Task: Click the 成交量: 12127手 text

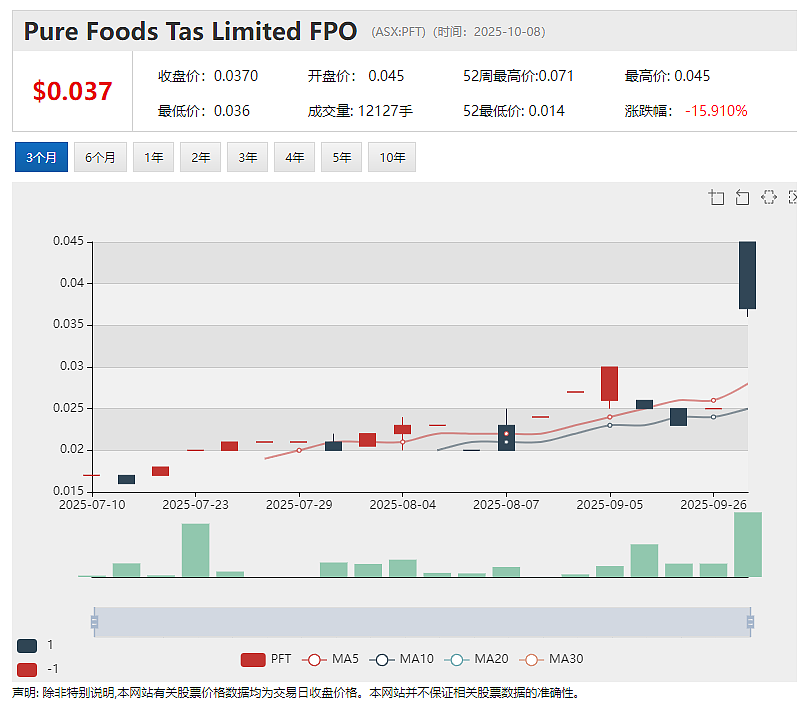Action: tap(360, 111)
